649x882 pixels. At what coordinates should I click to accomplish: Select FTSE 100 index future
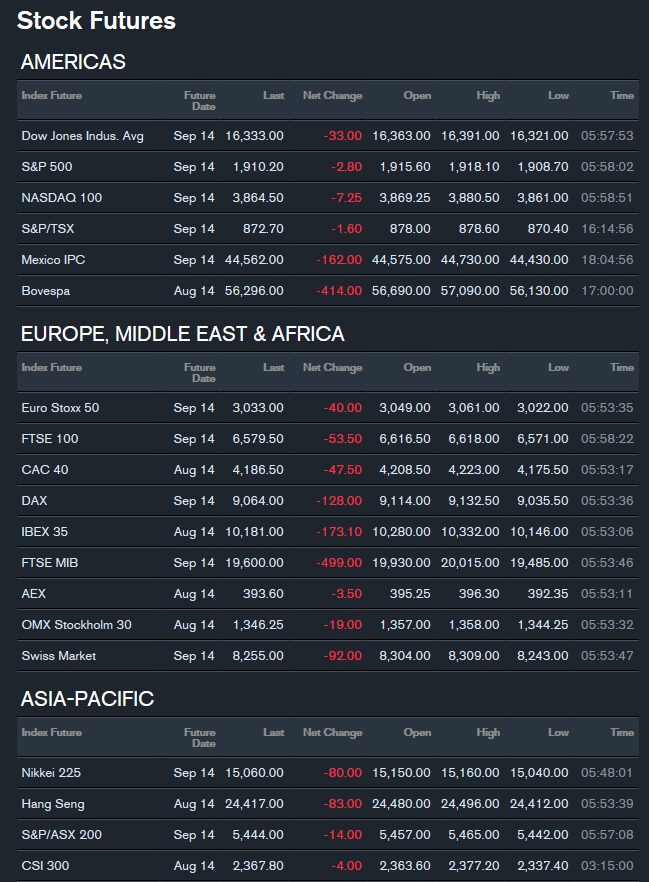tap(49, 439)
